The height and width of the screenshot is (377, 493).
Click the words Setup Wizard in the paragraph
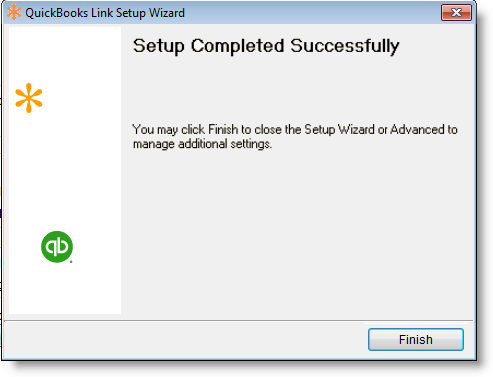339,129
